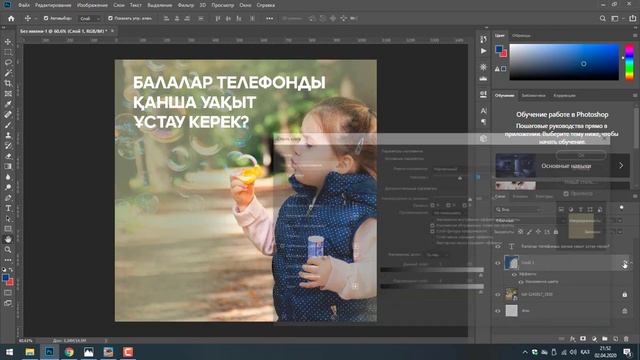640x360 pixels.
Task: Select the Hand tool
Action: click(x=8, y=239)
